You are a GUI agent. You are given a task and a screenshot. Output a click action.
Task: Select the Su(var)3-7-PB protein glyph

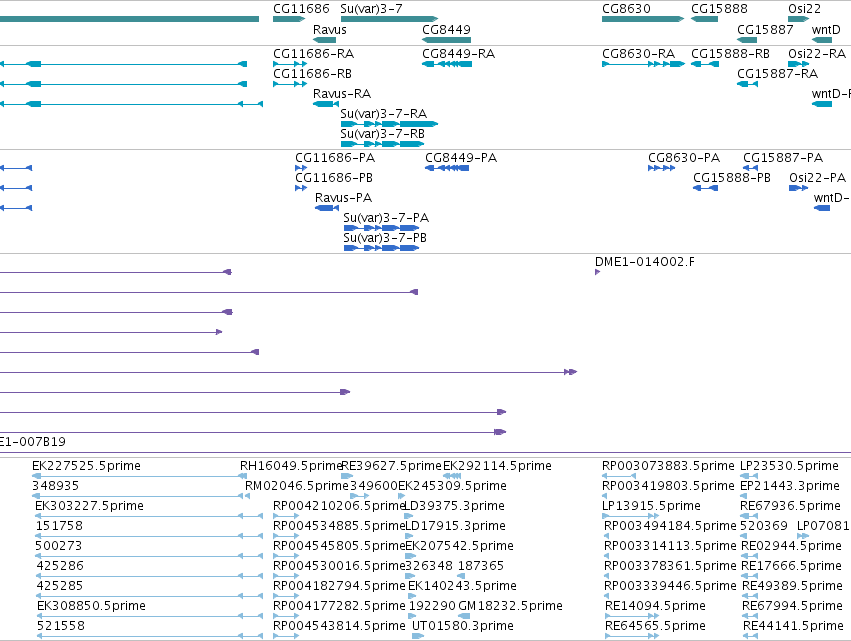(x=382, y=248)
